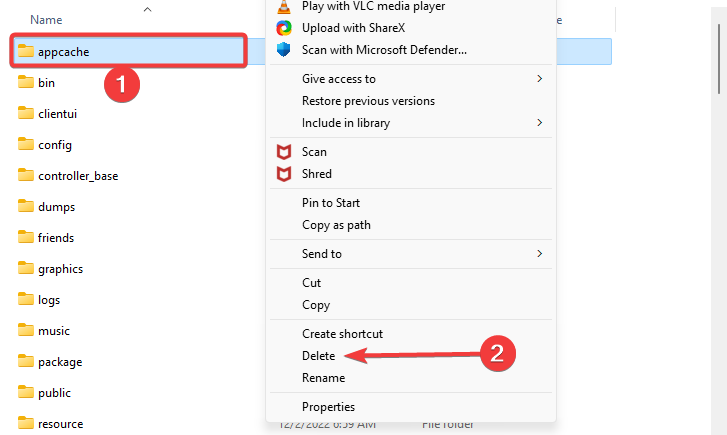The width and height of the screenshot is (727, 435).
Task: Sort files by the Name column header
Action: coord(46,20)
